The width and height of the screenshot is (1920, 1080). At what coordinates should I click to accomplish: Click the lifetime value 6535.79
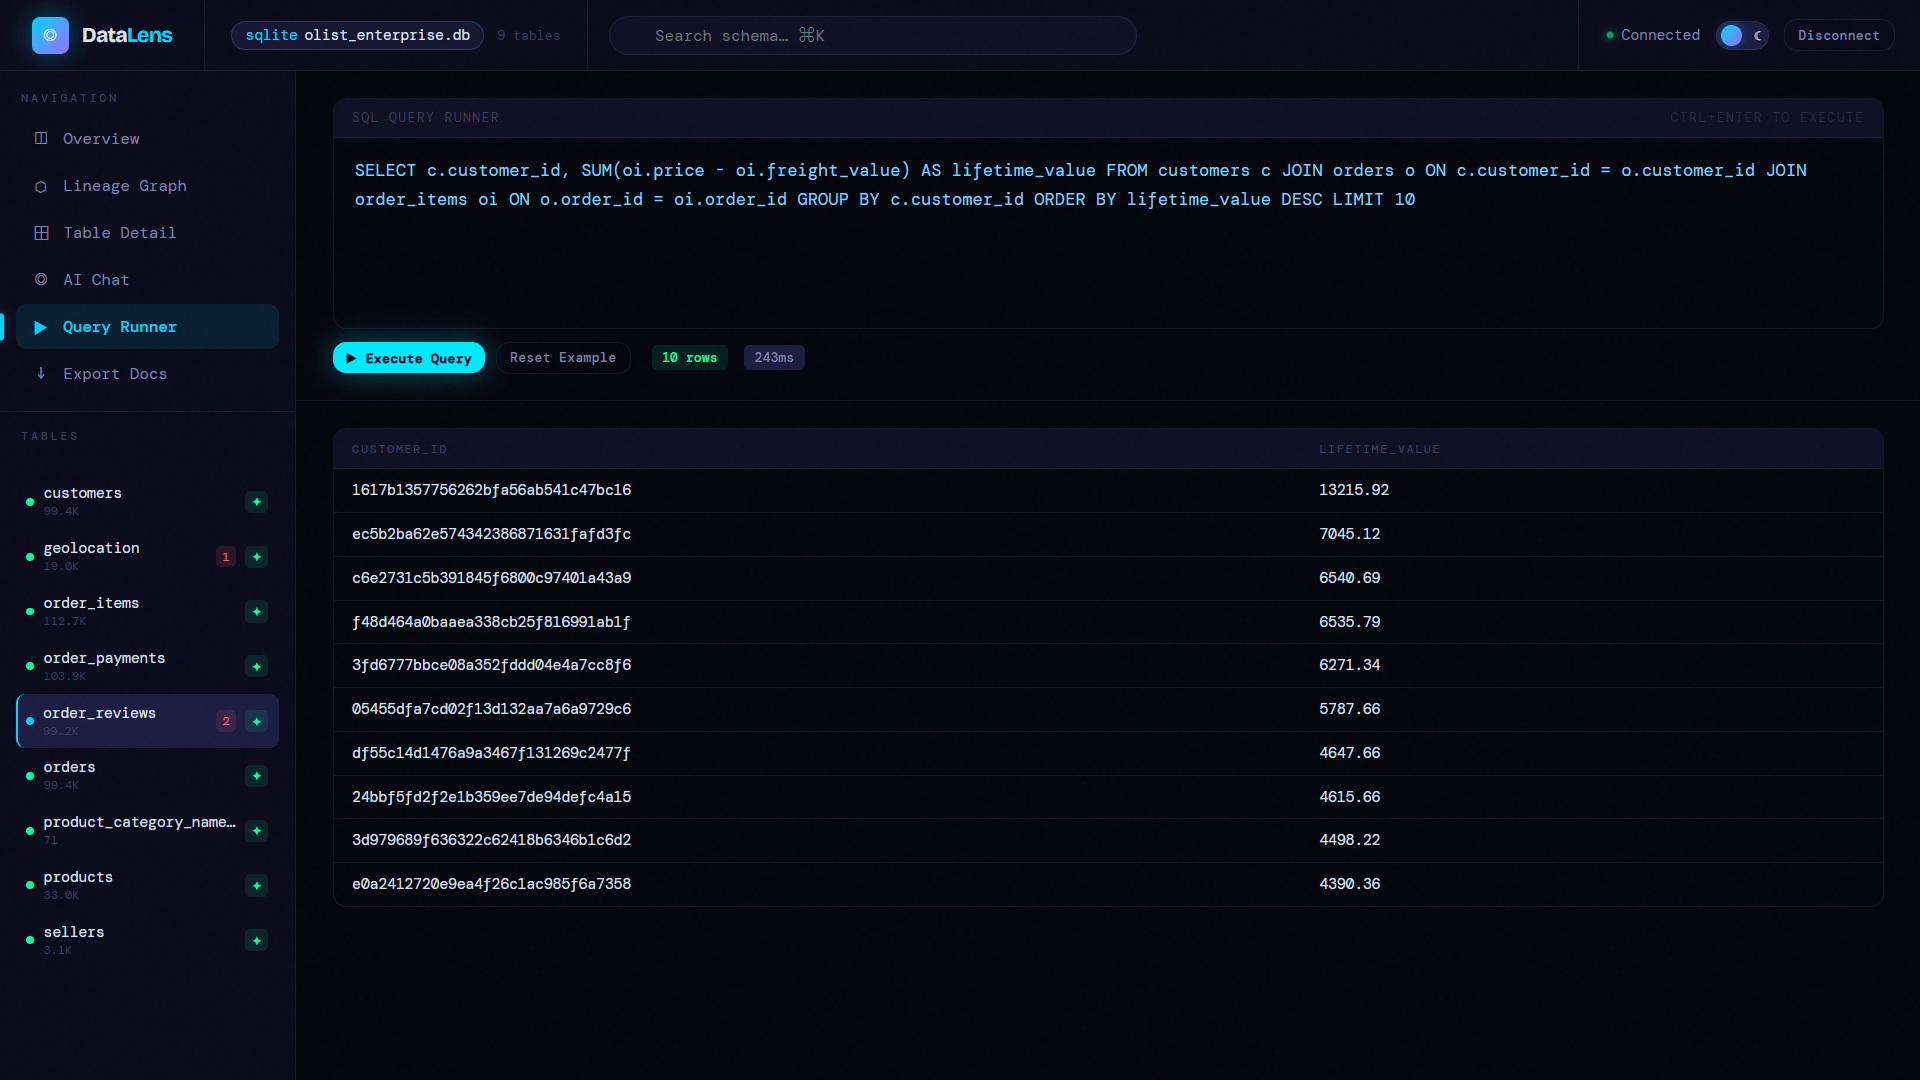coord(1349,622)
